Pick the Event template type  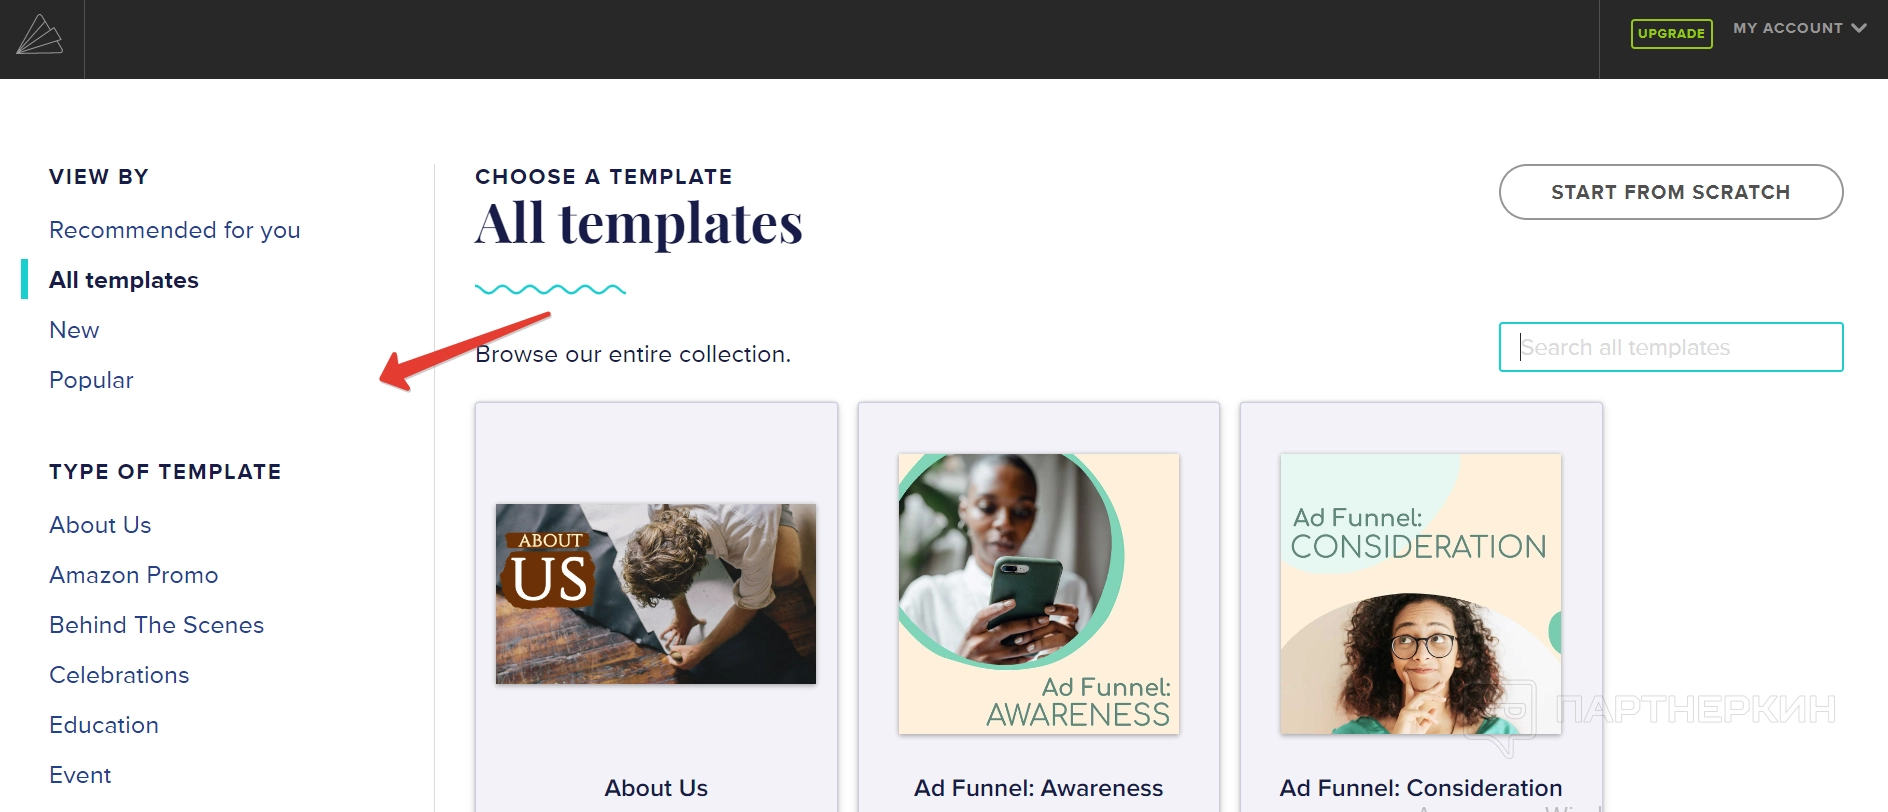click(x=80, y=775)
